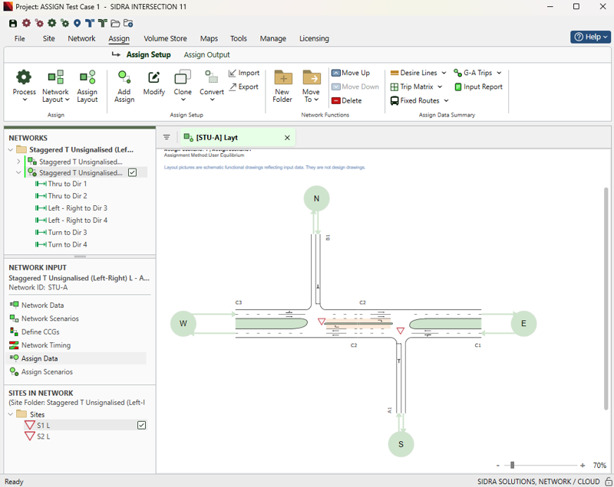Viewport: 614px width, 487px height.
Task: Click the Save icon in quick access toolbar
Action: pos(13,23)
